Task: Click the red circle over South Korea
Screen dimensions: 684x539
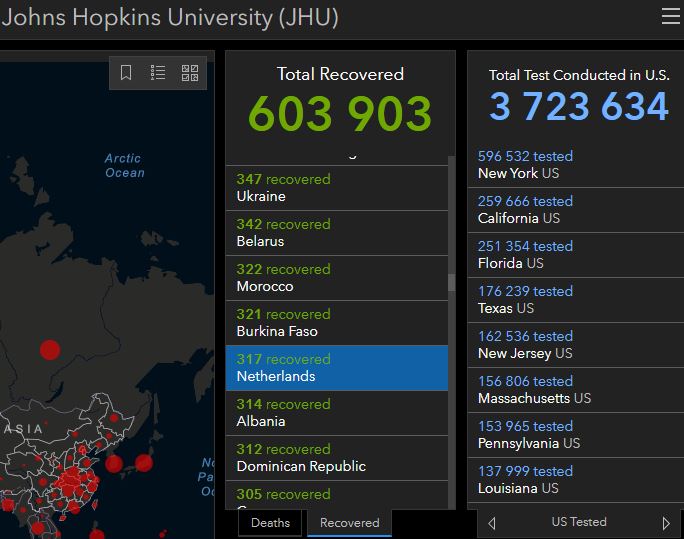Action: click(114, 464)
